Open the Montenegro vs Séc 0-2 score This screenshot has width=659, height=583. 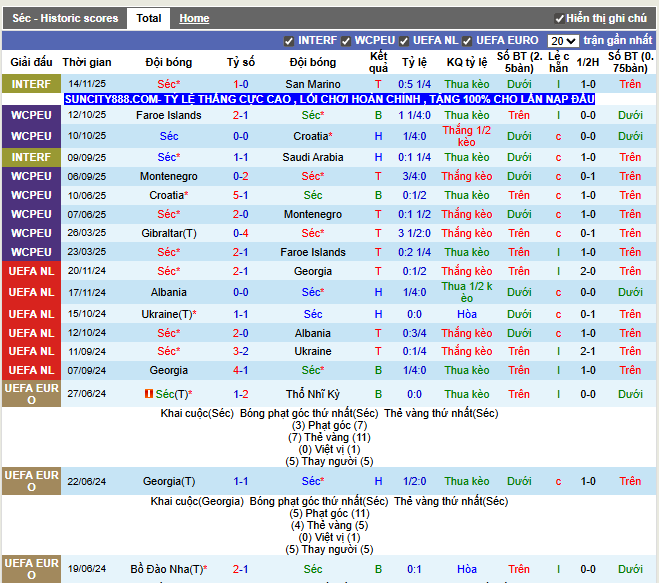point(241,177)
